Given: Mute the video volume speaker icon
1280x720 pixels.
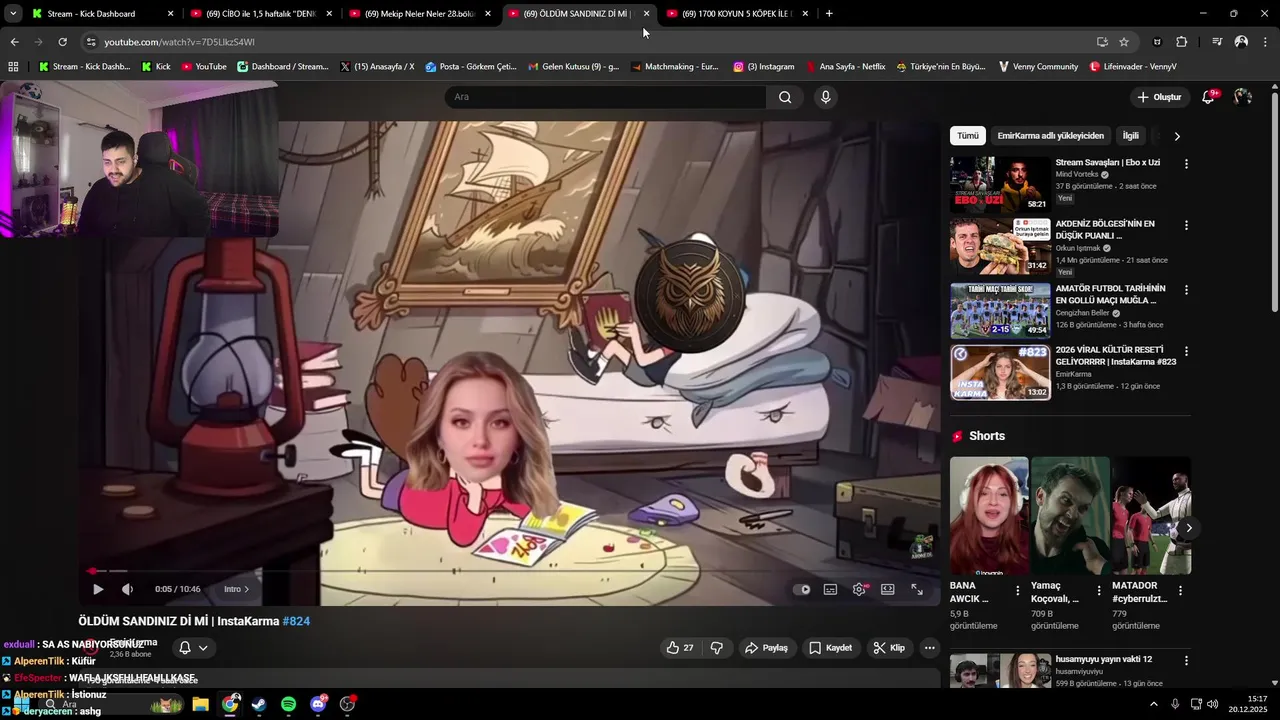Looking at the screenshot, I should pyautogui.click(x=127, y=589).
